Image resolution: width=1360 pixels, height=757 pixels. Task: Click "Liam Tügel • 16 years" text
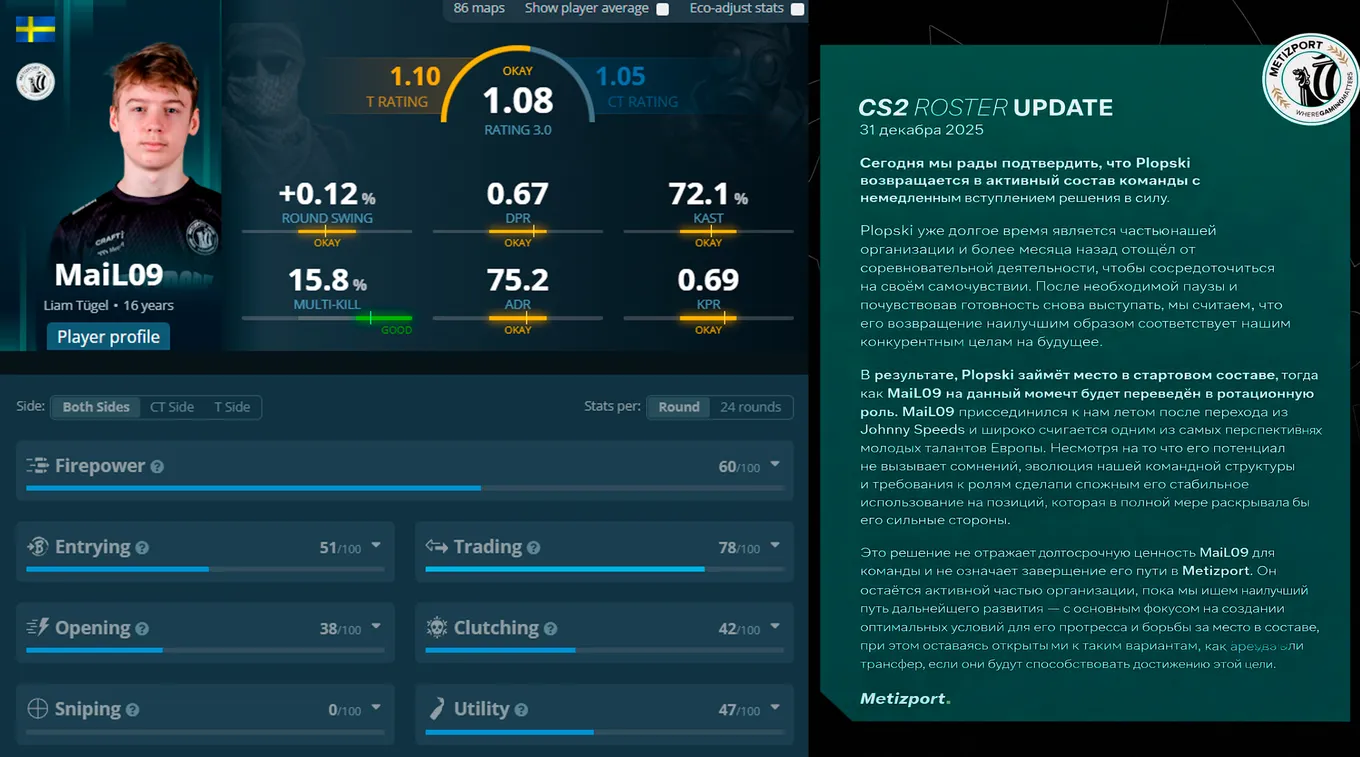pos(109,306)
